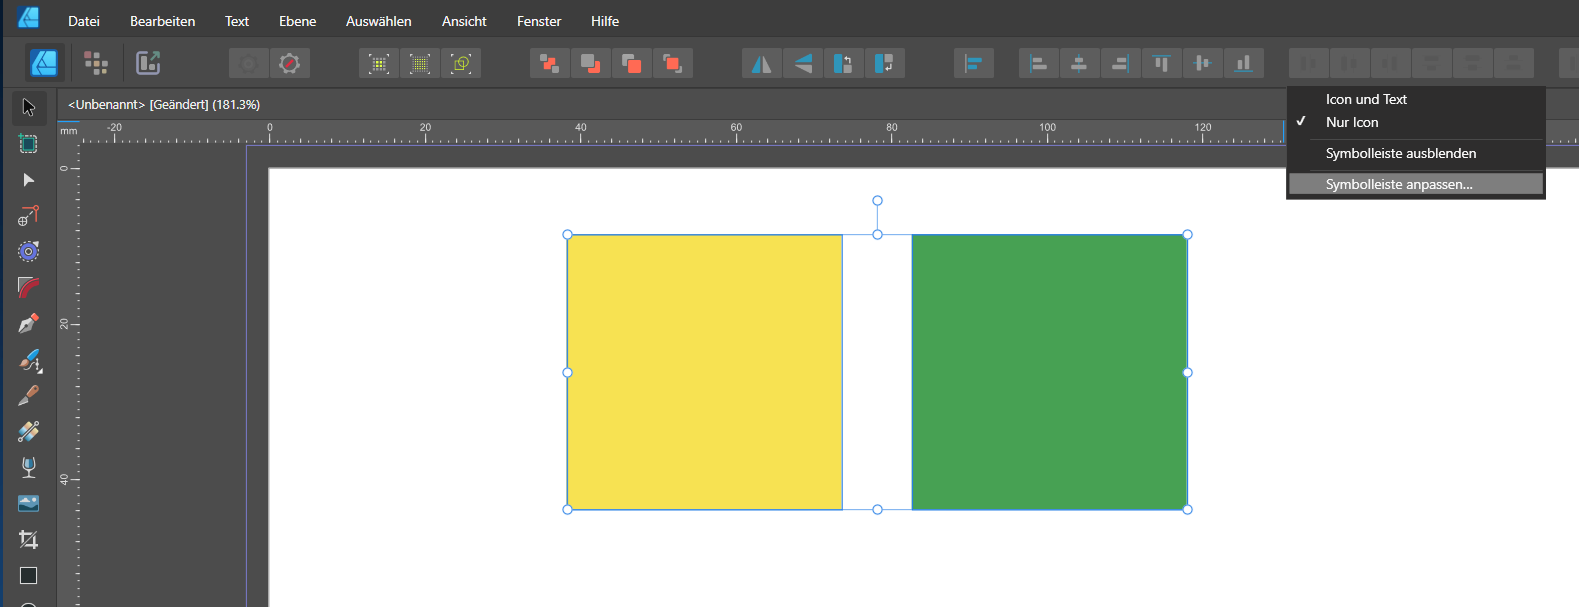Click the Affinity logo in menu bar
1579x607 pixels.
[28, 17]
